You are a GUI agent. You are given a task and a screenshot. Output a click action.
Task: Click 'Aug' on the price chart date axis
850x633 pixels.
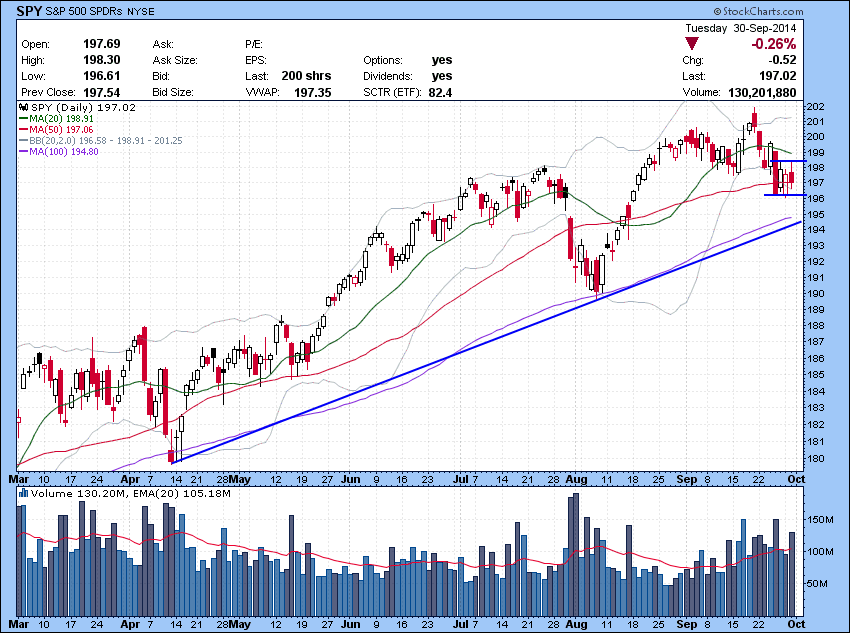[576, 479]
